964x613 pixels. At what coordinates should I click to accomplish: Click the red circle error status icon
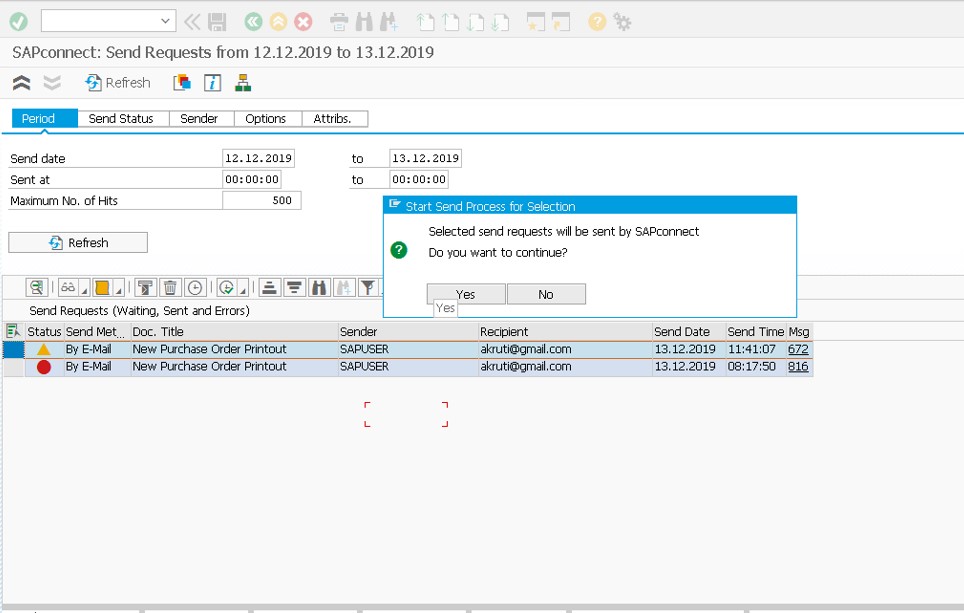pos(44,367)
